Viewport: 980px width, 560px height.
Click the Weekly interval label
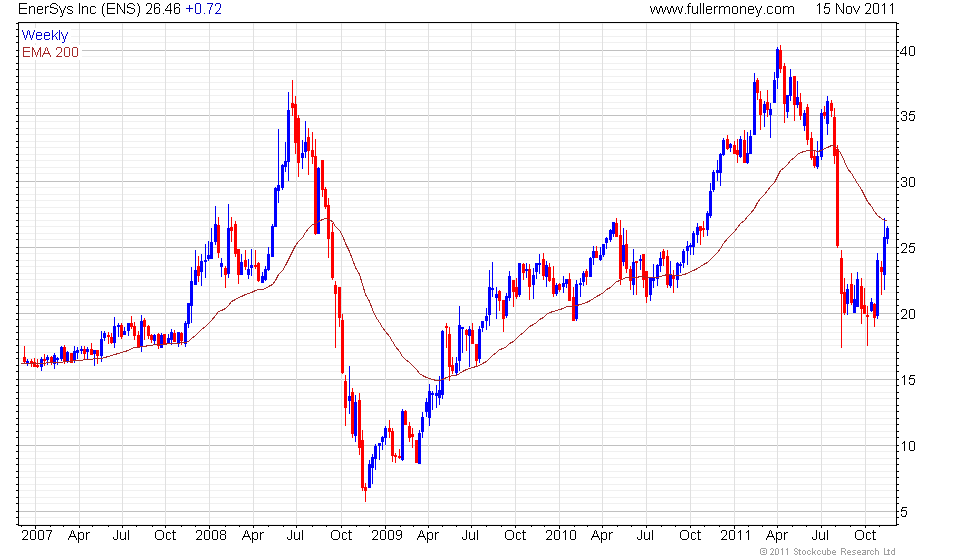[44, 36]
